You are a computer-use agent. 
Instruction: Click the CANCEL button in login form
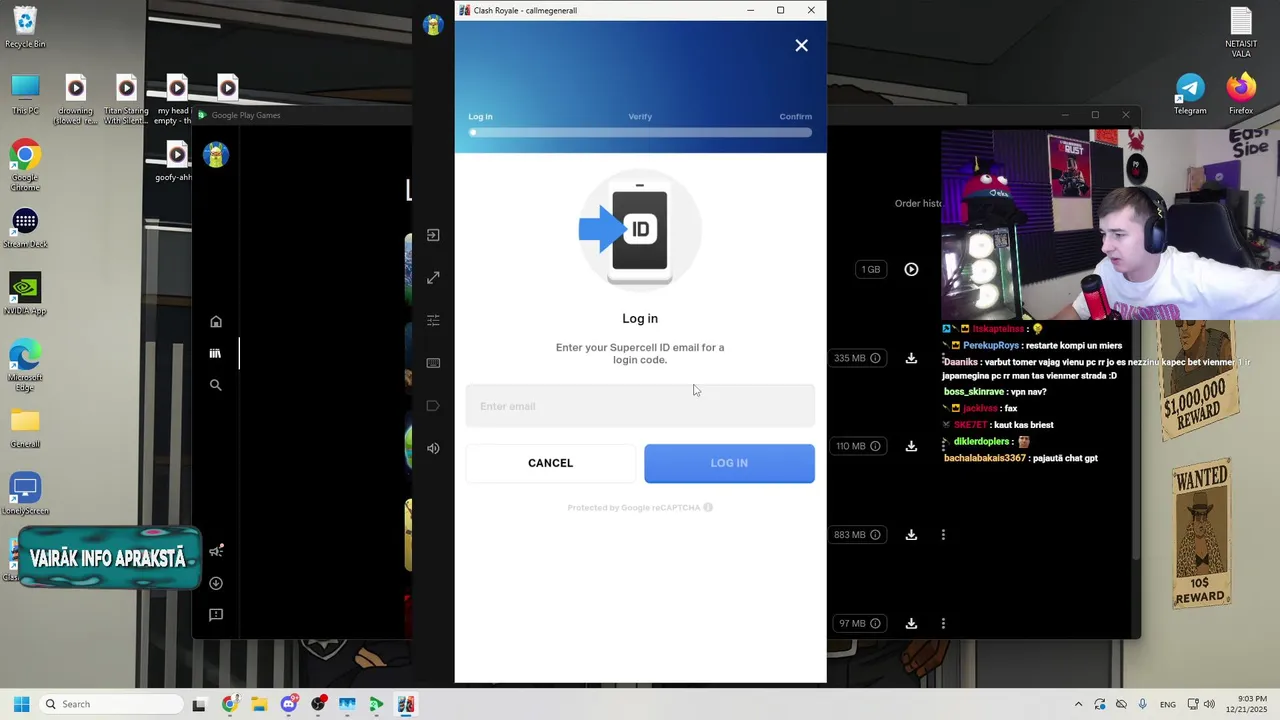pyautogui.click(x=550, y=463)
